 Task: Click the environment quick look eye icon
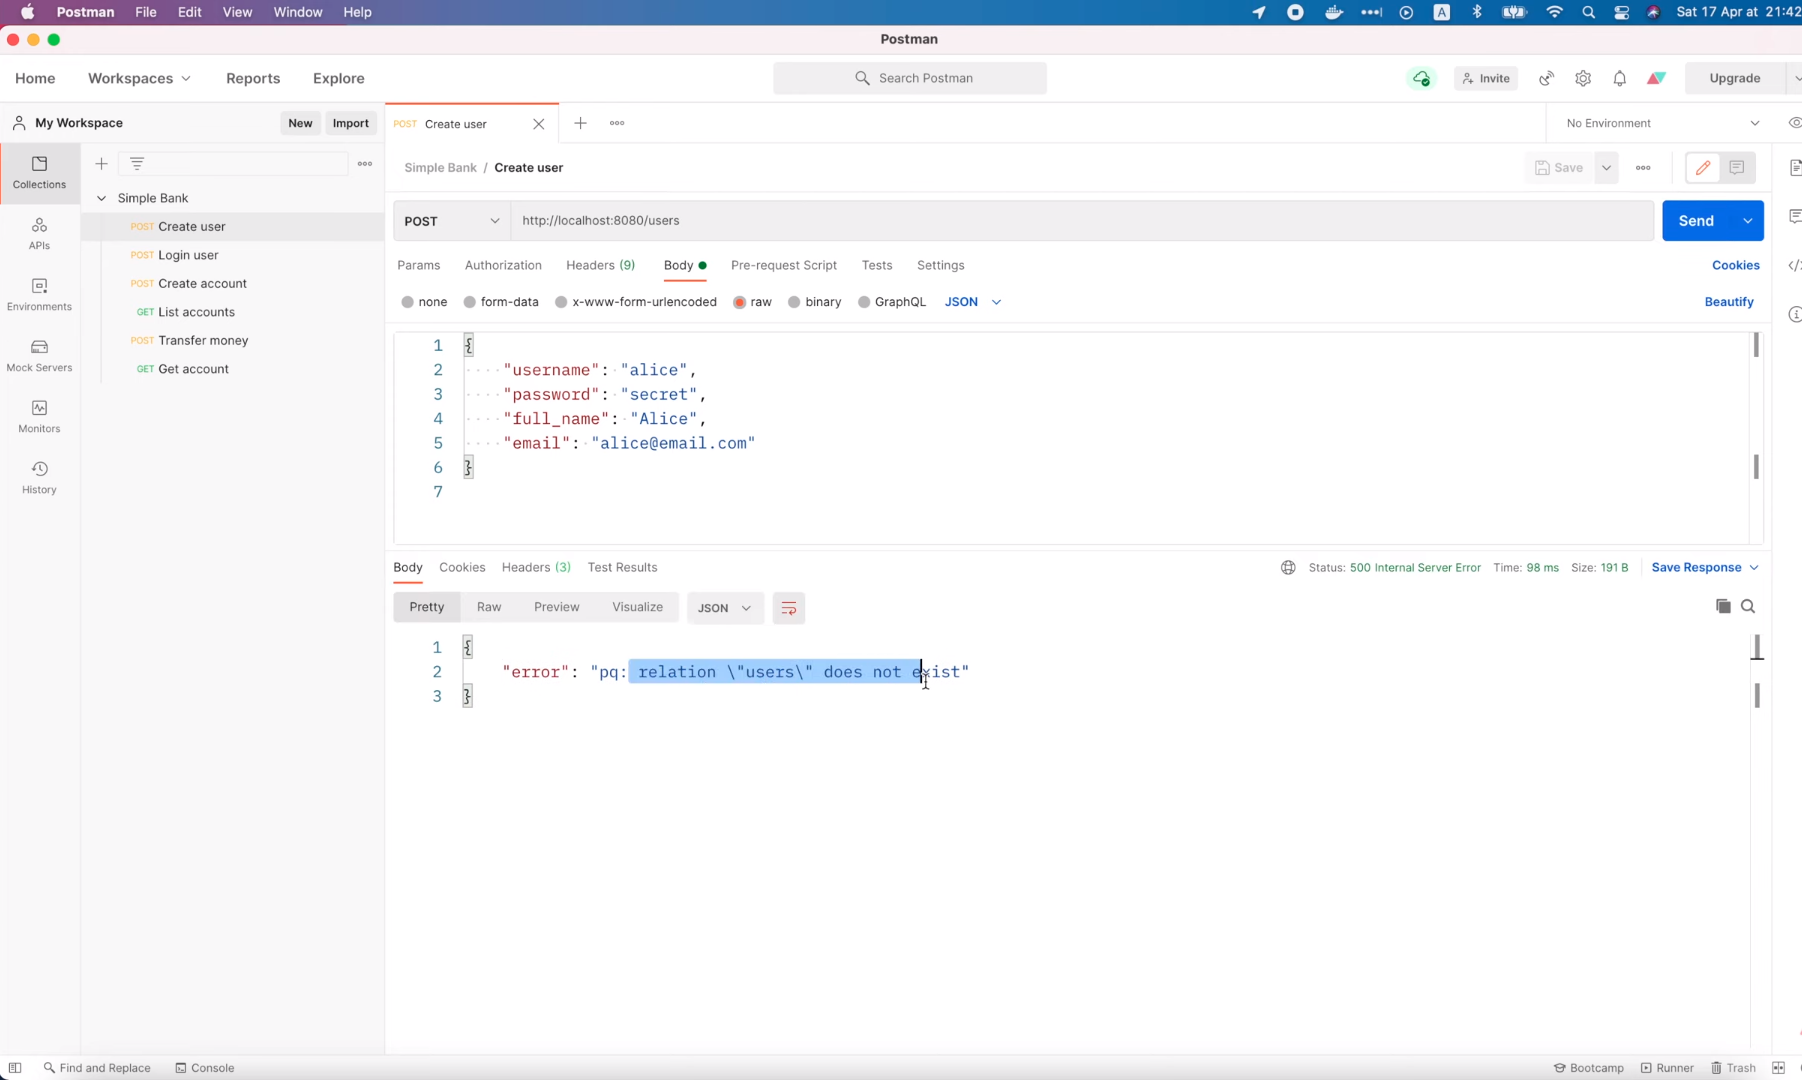coord(1794,123)
